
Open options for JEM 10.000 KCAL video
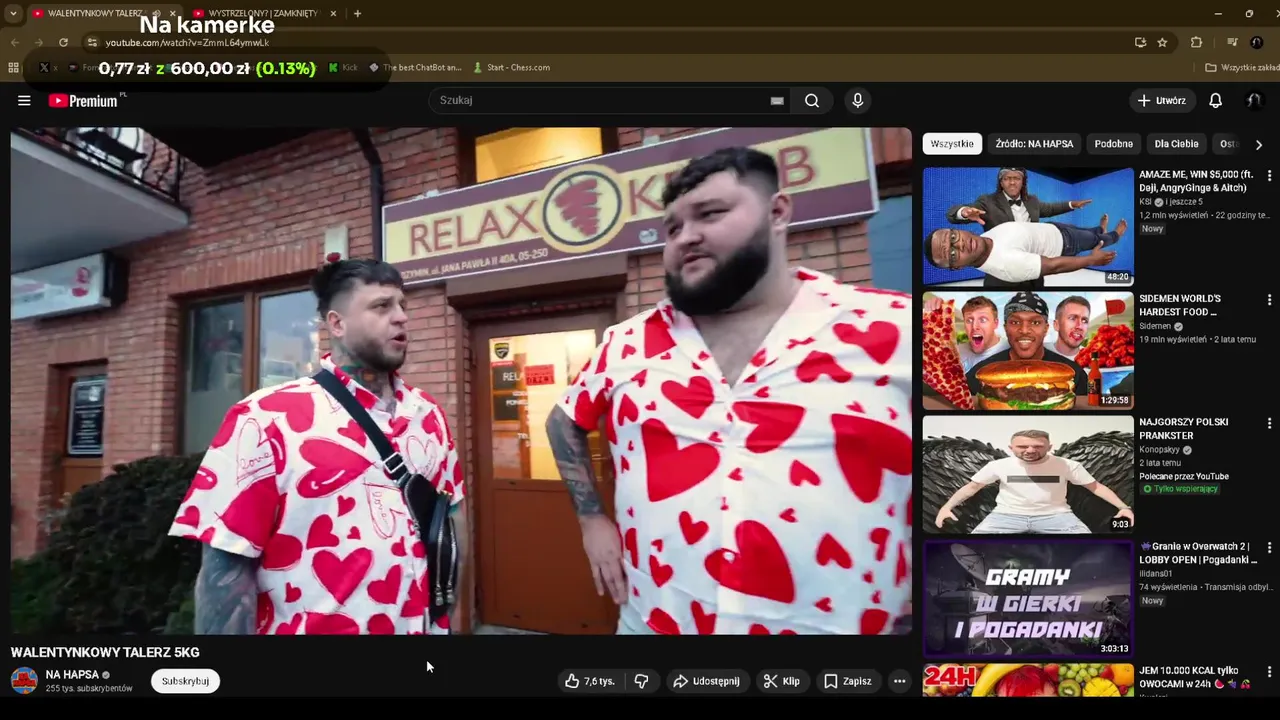1269,671
